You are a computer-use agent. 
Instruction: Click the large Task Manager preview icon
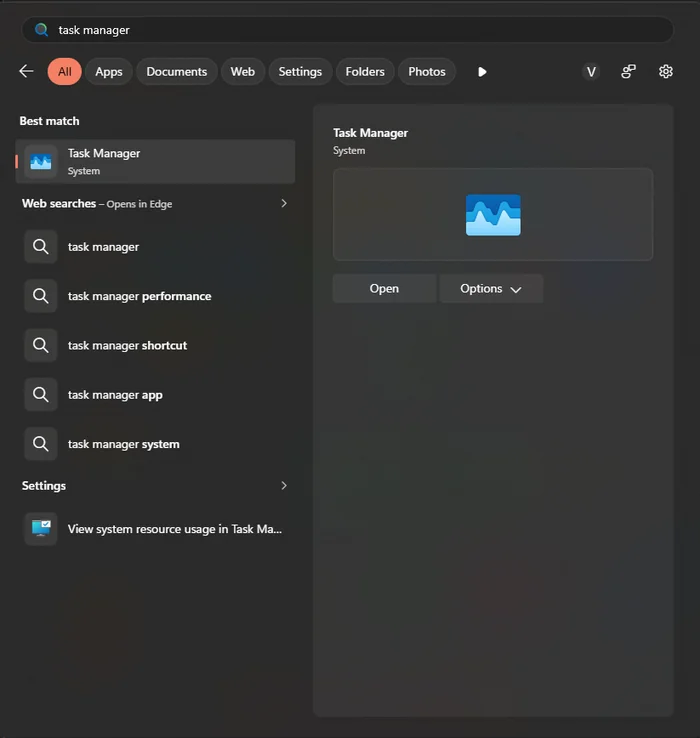click(493, 215)
